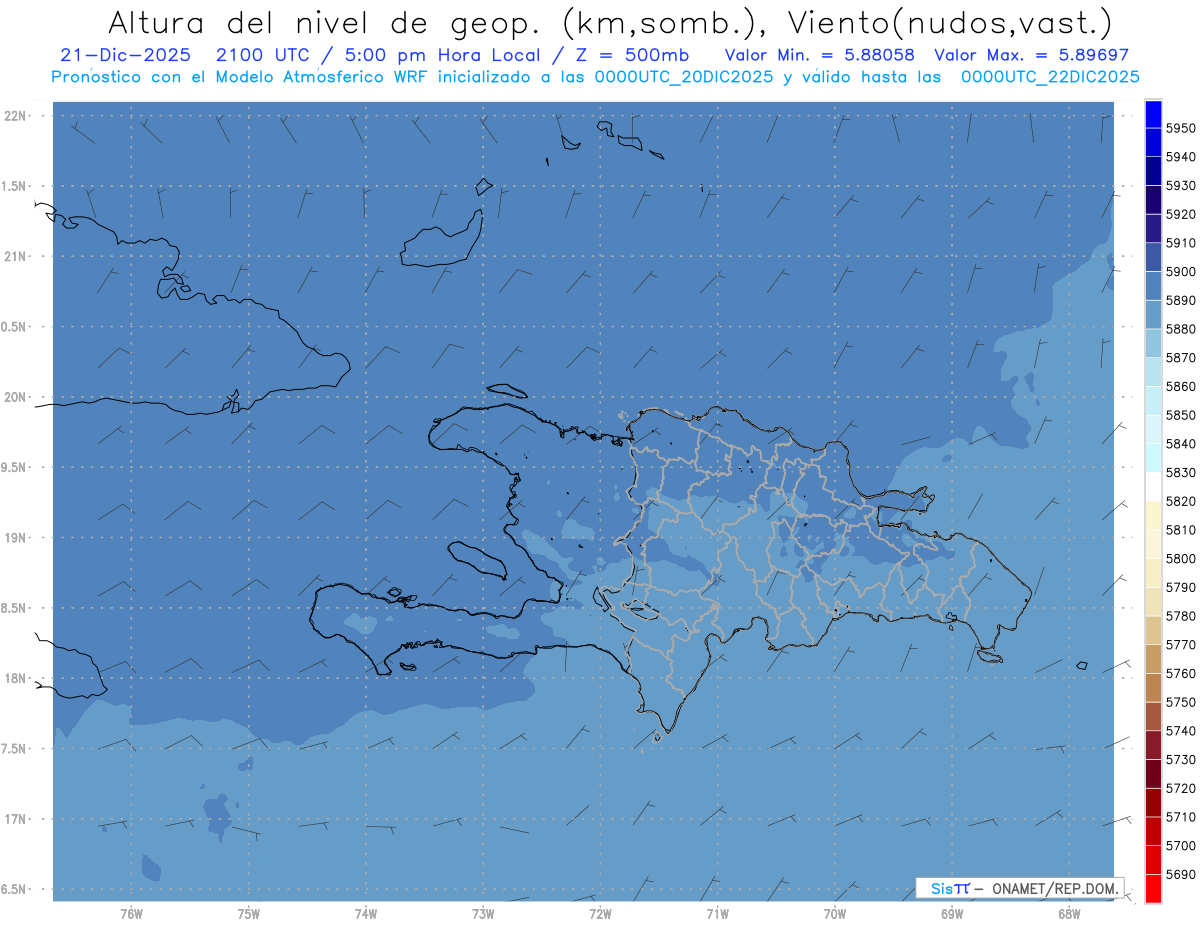
Task: Click the legend value '5850'
Action: [x=1180, y=415]
